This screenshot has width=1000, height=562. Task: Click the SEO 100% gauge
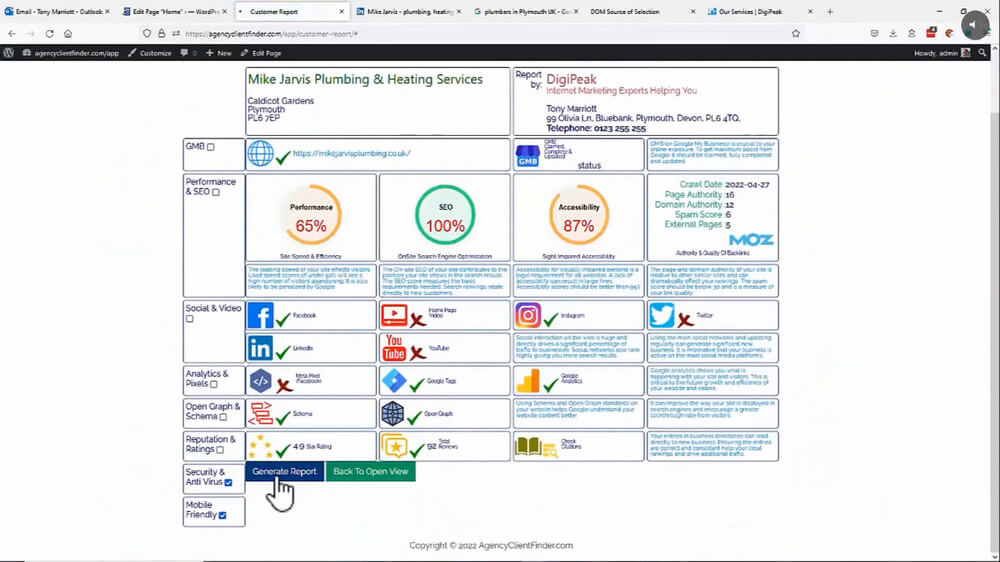pos(445,216)
